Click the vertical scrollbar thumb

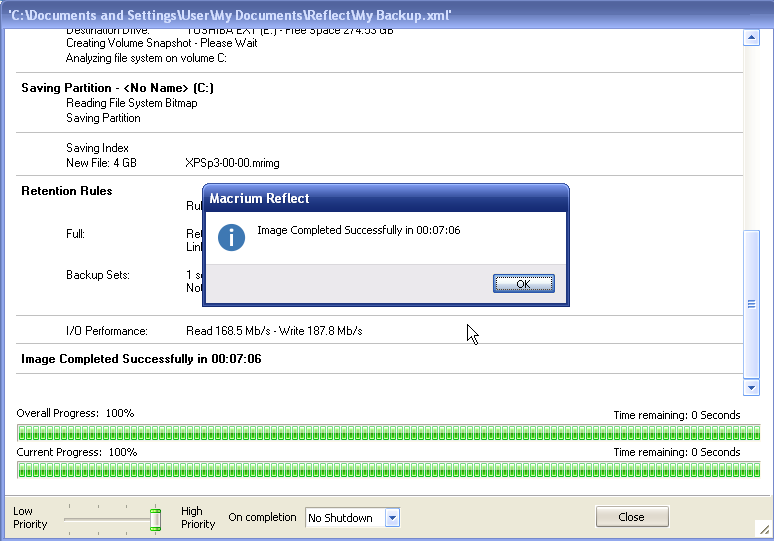coord(751,304)
